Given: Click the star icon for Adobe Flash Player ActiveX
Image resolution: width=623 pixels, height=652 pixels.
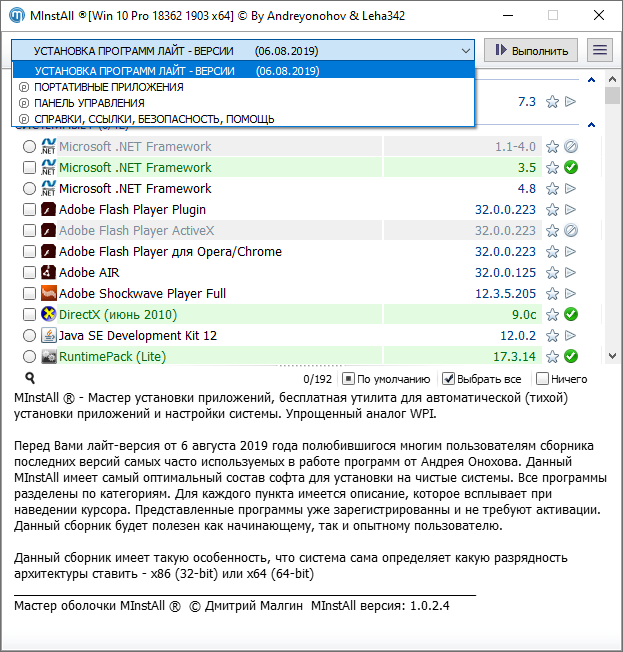Looking at the screenshot, I should (552, 230).
